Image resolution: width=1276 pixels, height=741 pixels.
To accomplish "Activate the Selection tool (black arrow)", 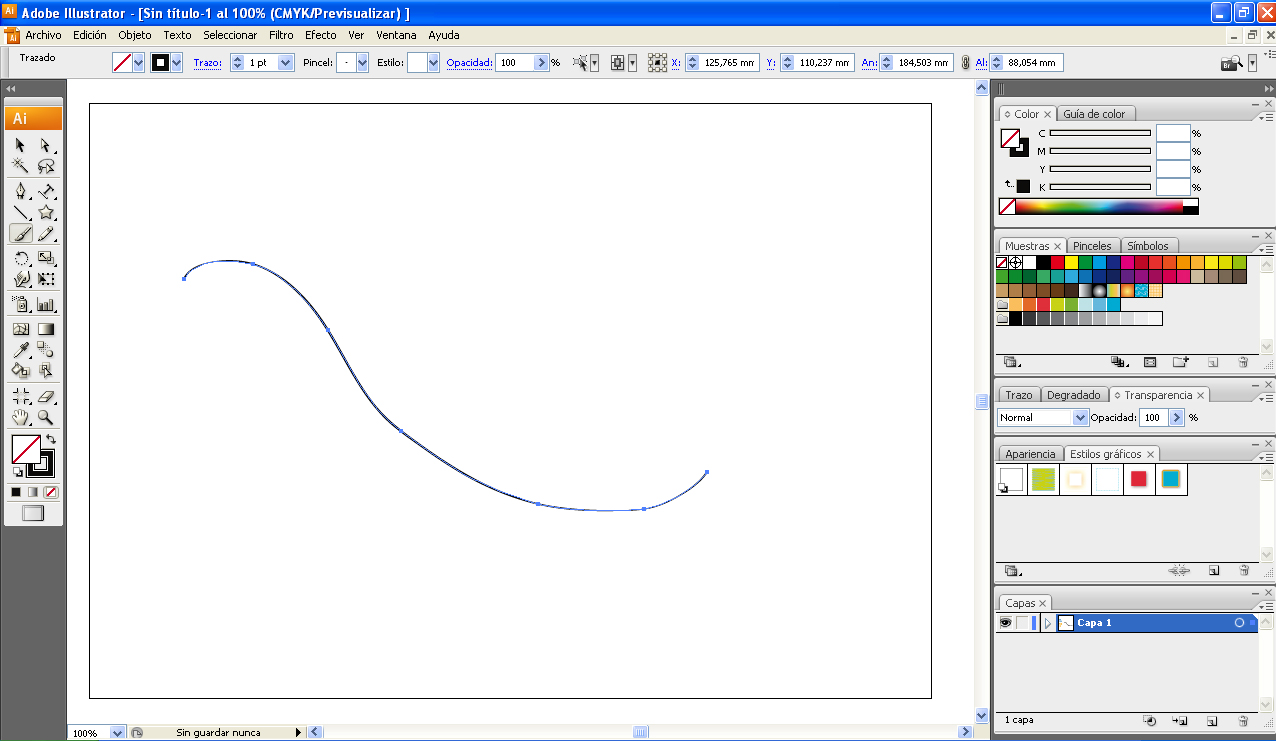I will coord(20,145).
